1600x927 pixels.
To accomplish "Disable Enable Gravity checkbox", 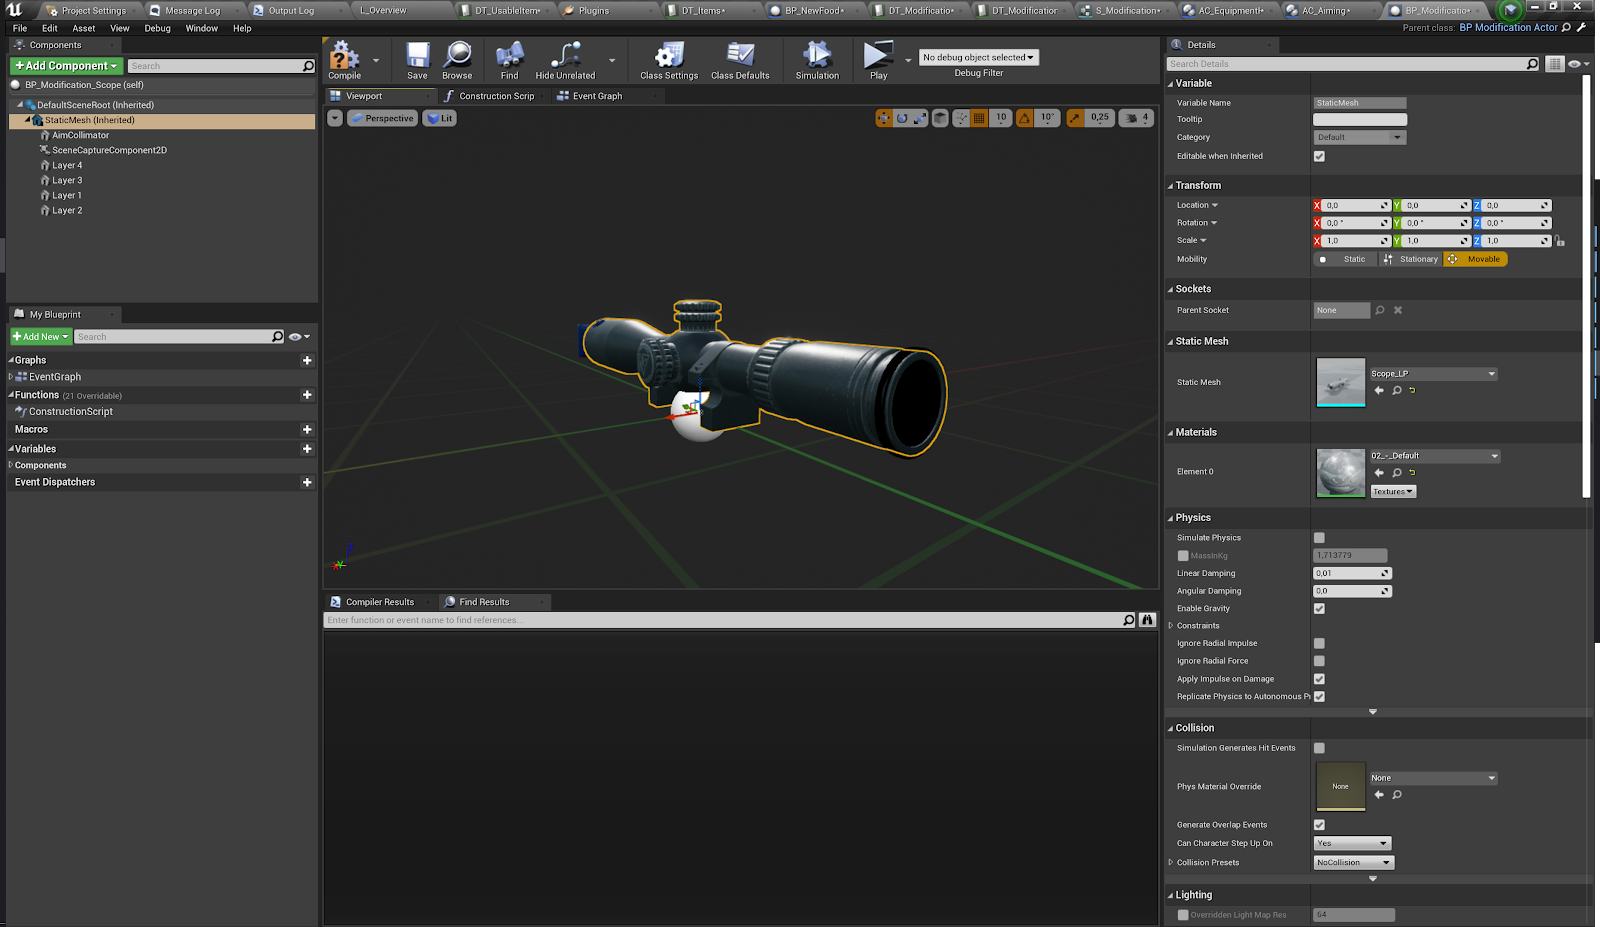I will [1319, 609].
